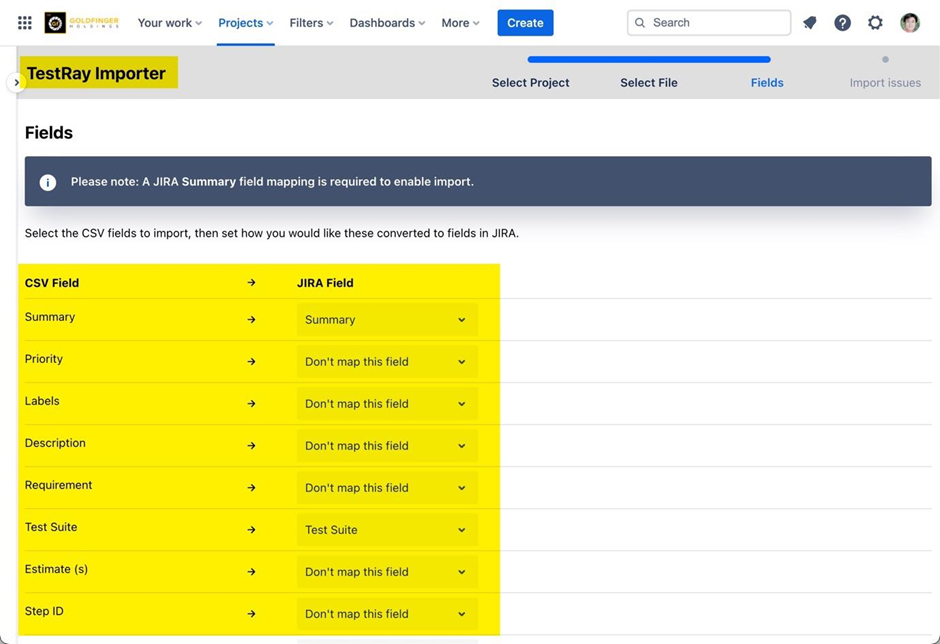This screenshot has width=940, height=644.
Task: Click the Create button
Action: point(525,23)
